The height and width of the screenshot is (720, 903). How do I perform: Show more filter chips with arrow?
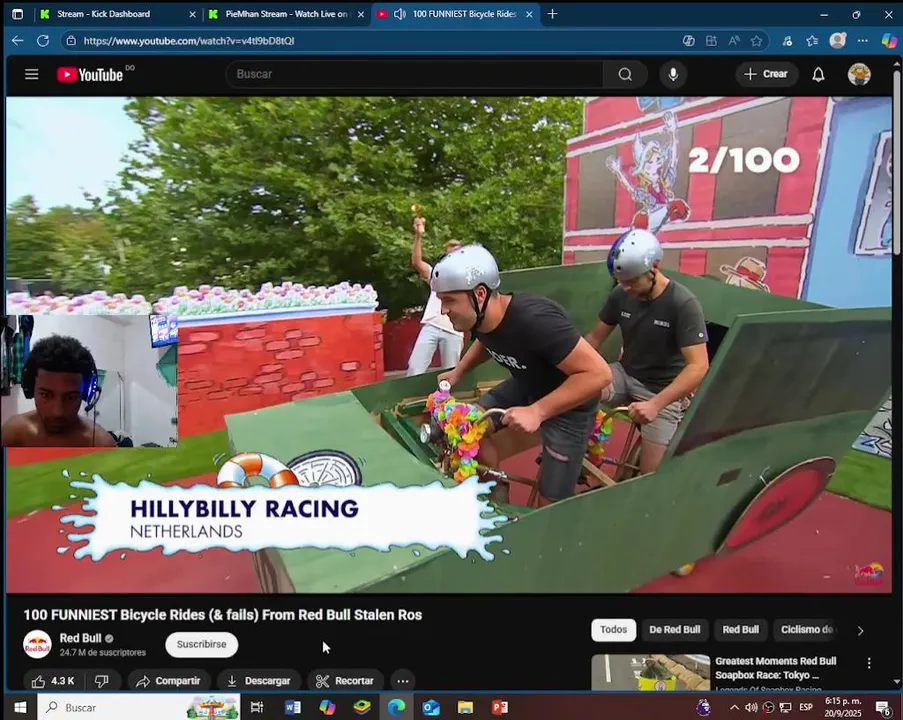860,631
